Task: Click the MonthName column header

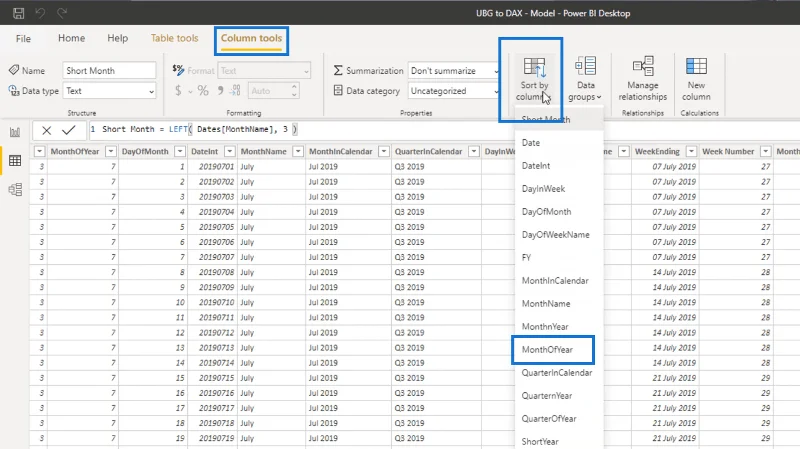Action: tap(263, 152)
